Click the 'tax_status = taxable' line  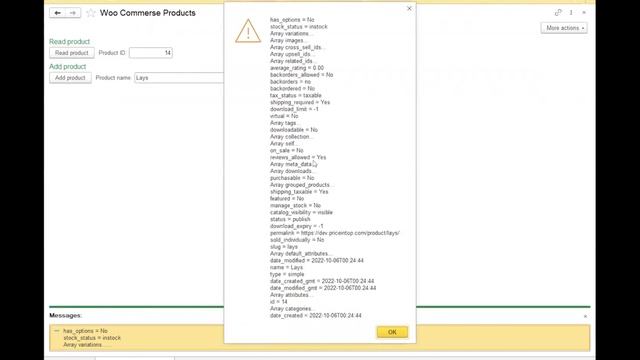296,95
